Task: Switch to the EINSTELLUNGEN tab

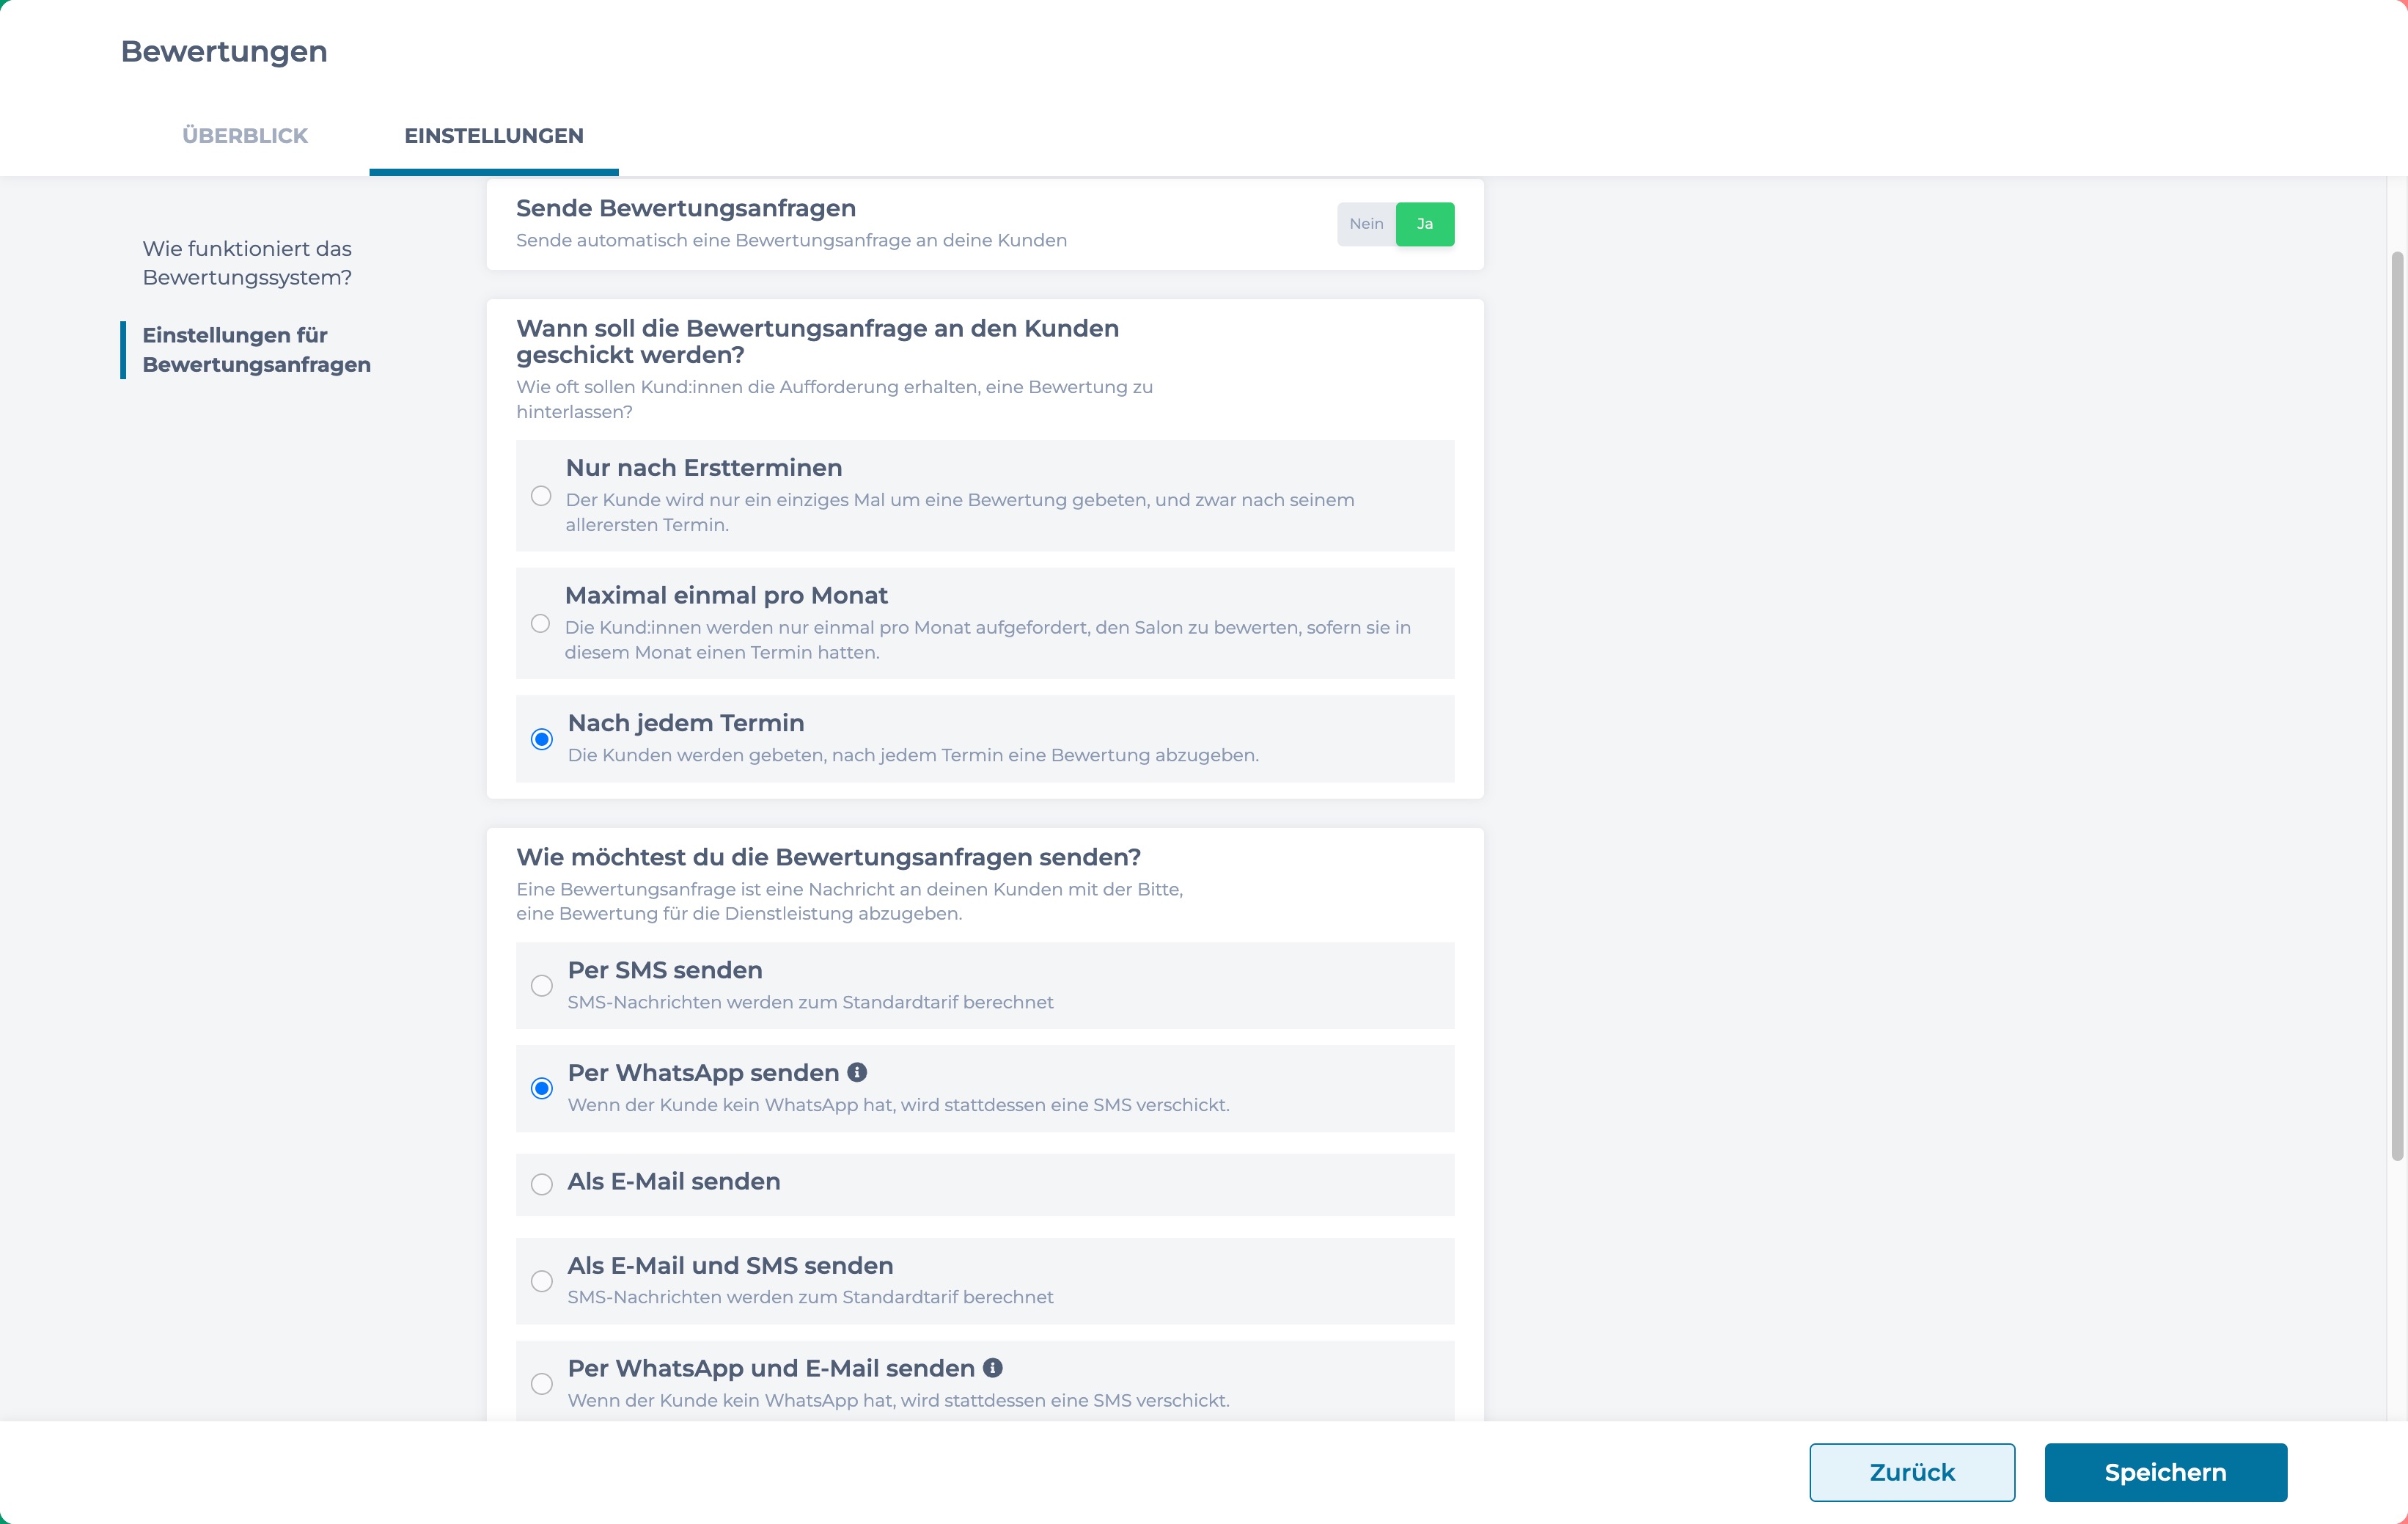Action: [x=494, y=136]
